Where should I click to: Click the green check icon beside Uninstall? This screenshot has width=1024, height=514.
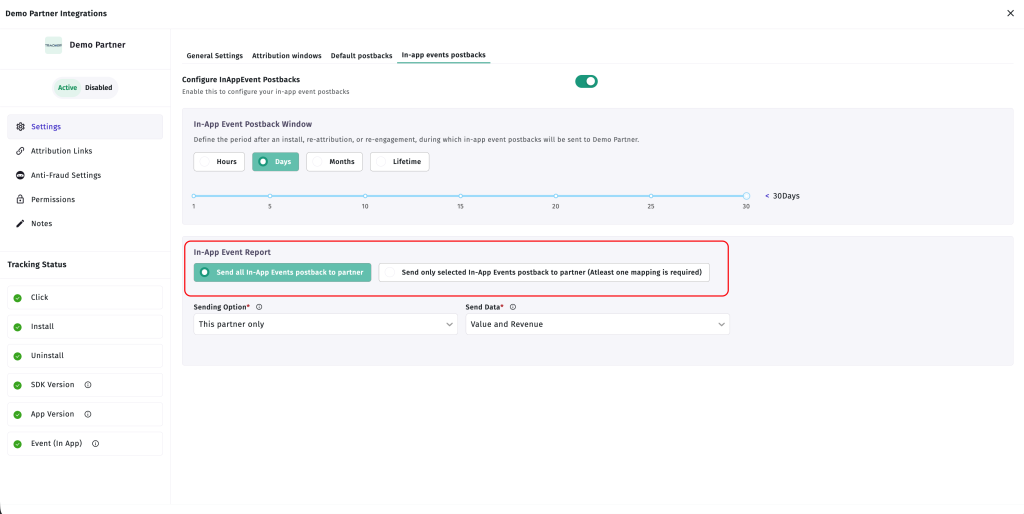(18, 356)
